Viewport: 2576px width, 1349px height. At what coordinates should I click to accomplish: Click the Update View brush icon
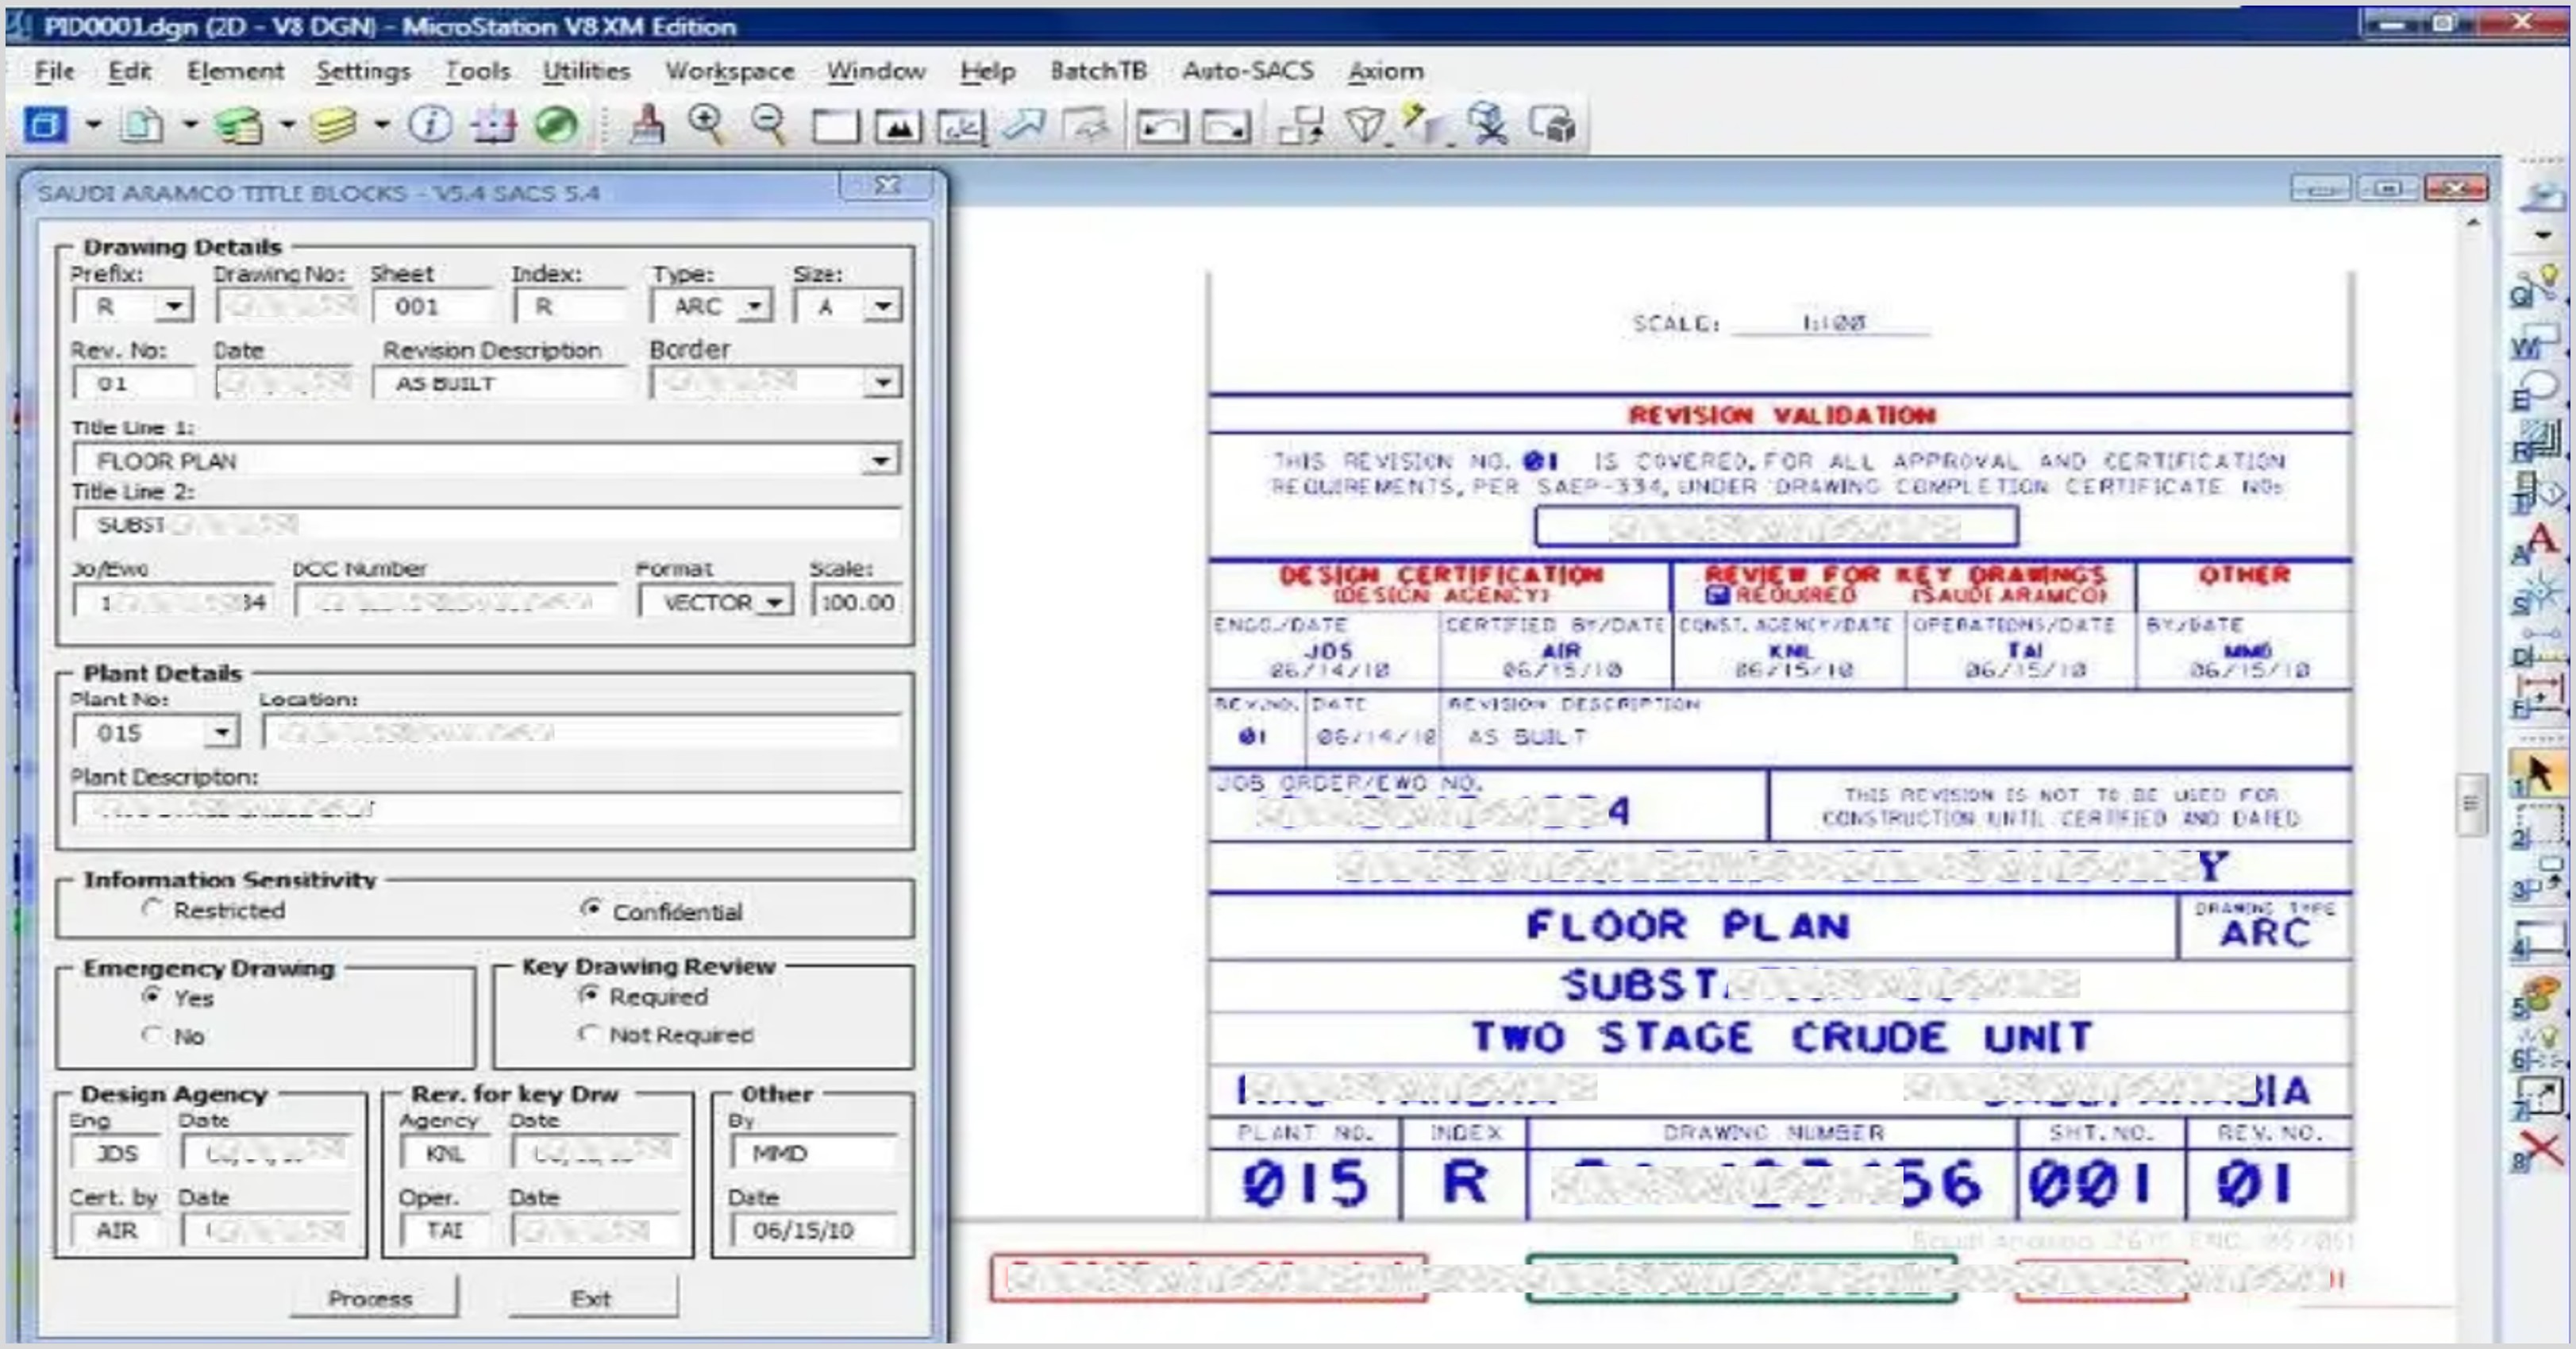click(648, 126)
